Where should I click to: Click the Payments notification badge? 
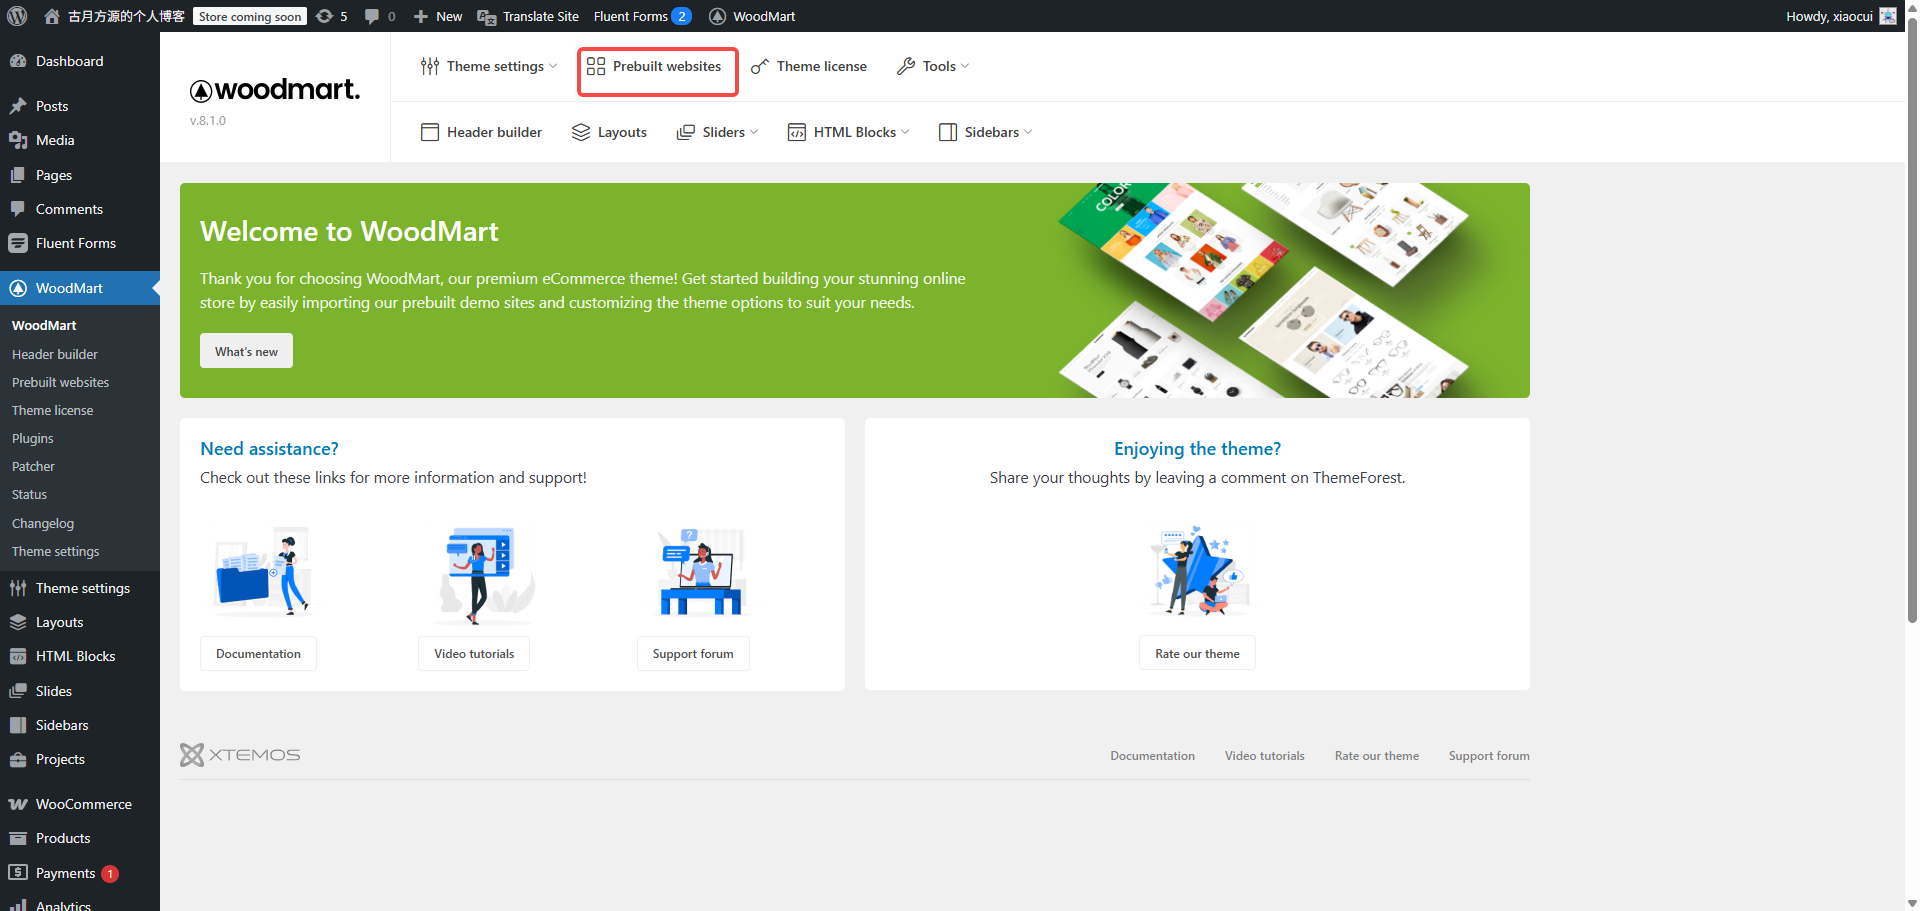[x=110, y=873]
